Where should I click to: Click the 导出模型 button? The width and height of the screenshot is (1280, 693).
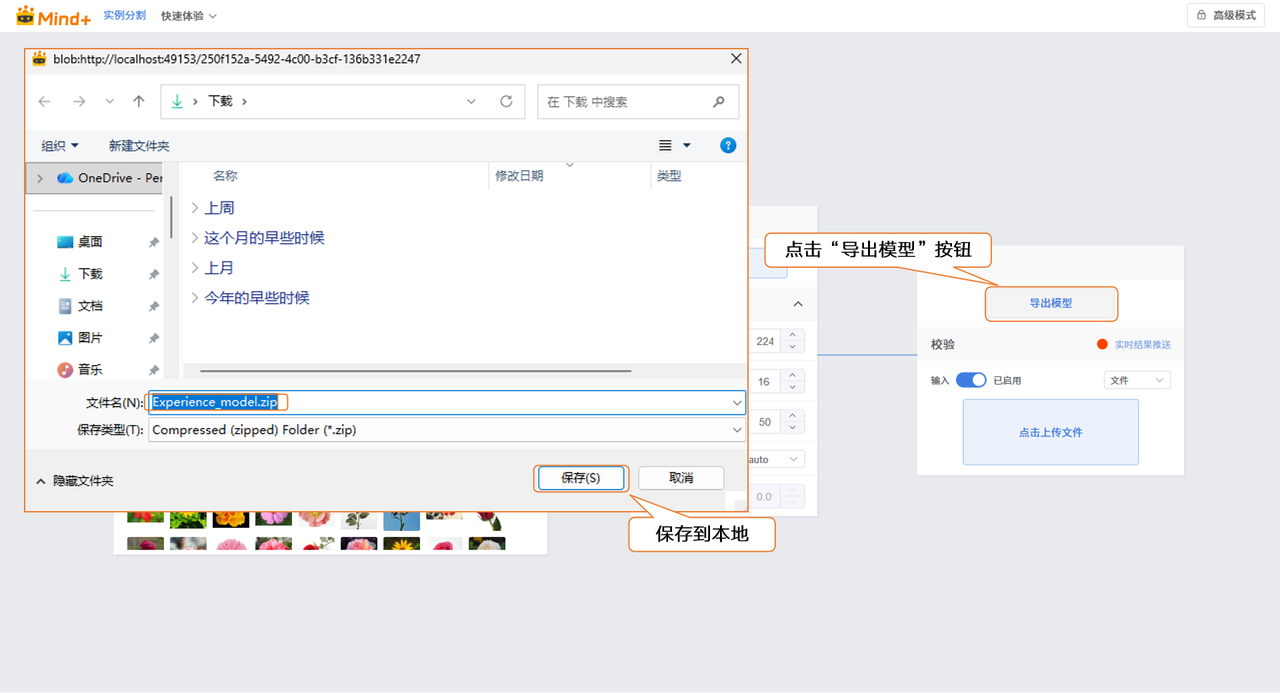tap(1050, 303)
